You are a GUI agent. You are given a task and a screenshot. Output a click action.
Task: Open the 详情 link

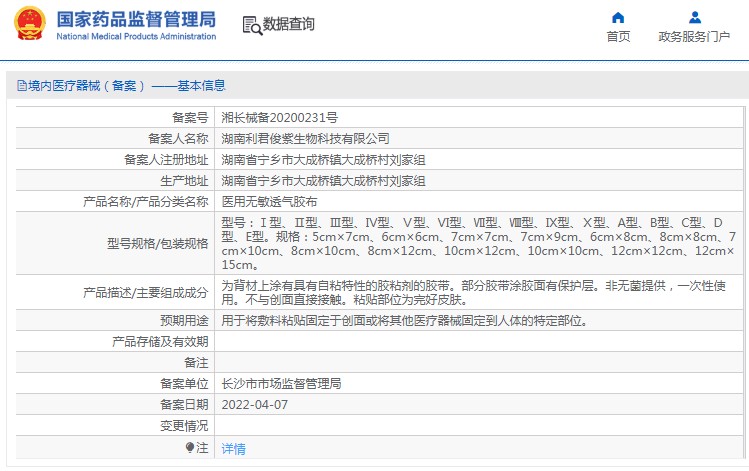234,449
